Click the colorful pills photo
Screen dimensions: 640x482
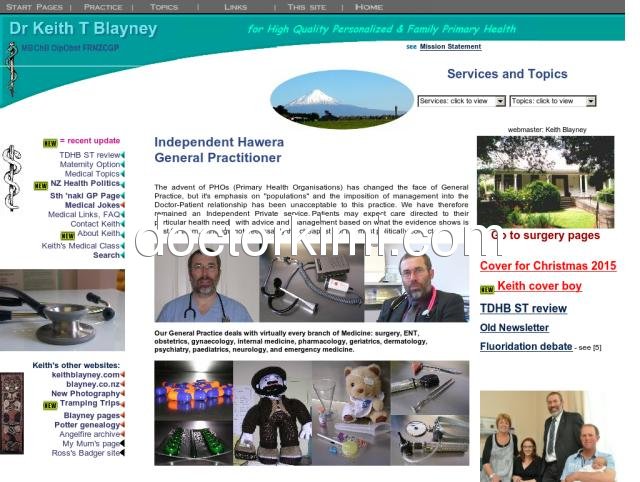click(x=193, y=391)
